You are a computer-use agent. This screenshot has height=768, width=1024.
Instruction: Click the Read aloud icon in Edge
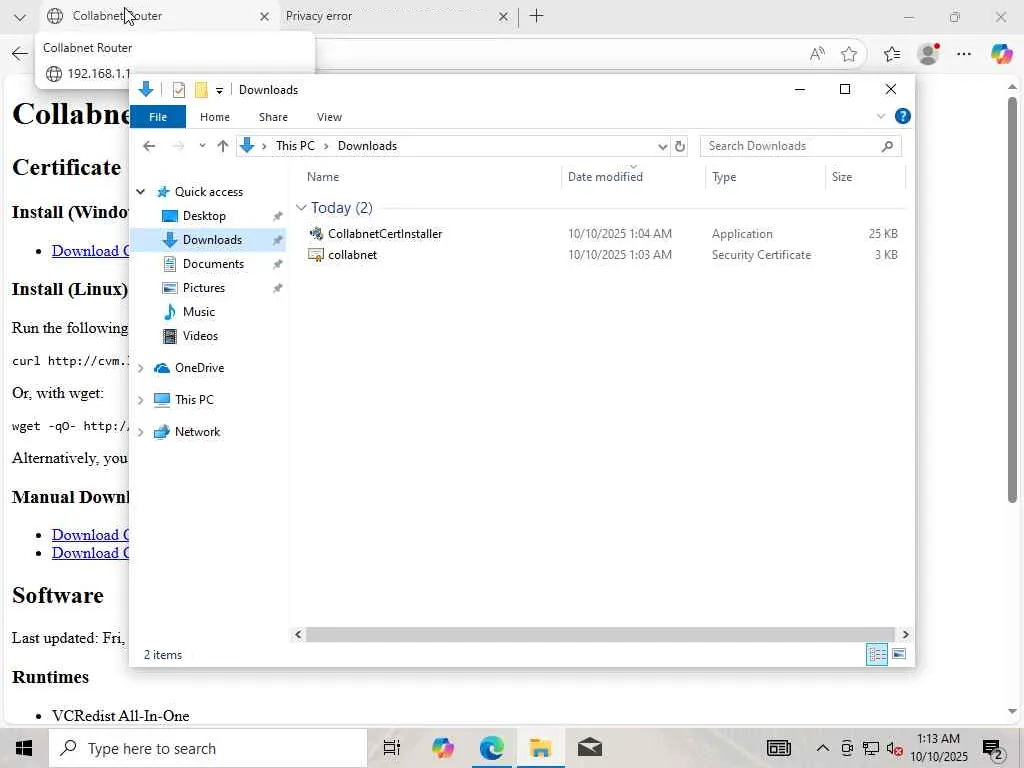(x=817, y=54)
